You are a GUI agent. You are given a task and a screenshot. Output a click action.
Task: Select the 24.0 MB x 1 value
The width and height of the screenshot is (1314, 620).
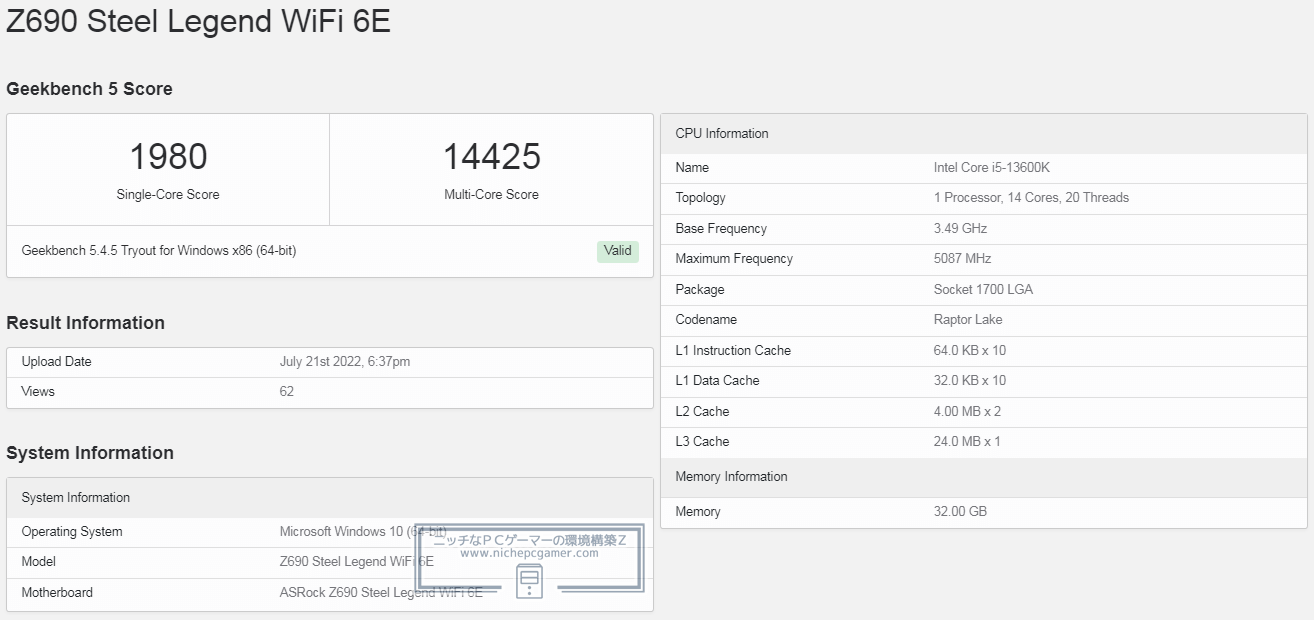pyautogui.click(x=967, y=442)
